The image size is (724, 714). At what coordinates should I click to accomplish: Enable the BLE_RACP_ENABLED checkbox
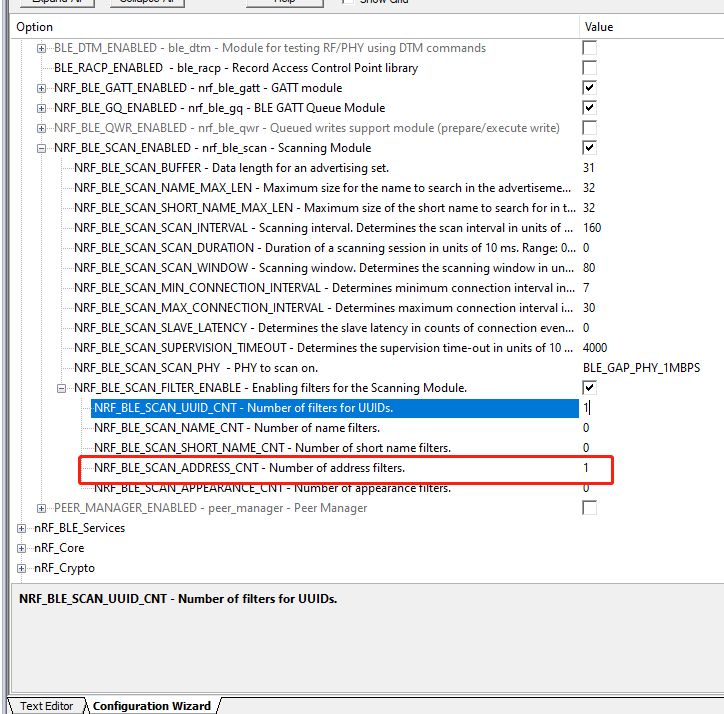tap(590, 68)
